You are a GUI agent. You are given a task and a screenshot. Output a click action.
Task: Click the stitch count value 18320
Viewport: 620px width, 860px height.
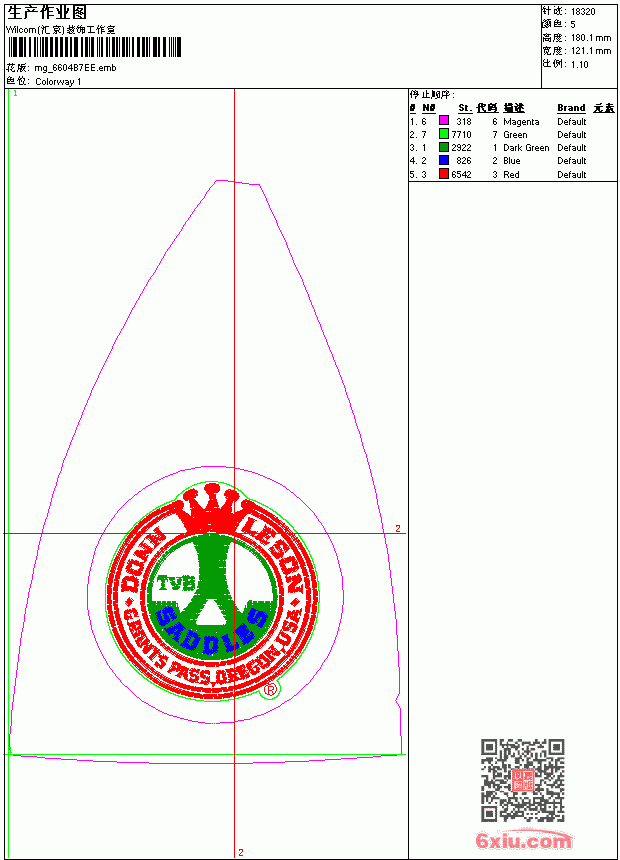(583, 12)
